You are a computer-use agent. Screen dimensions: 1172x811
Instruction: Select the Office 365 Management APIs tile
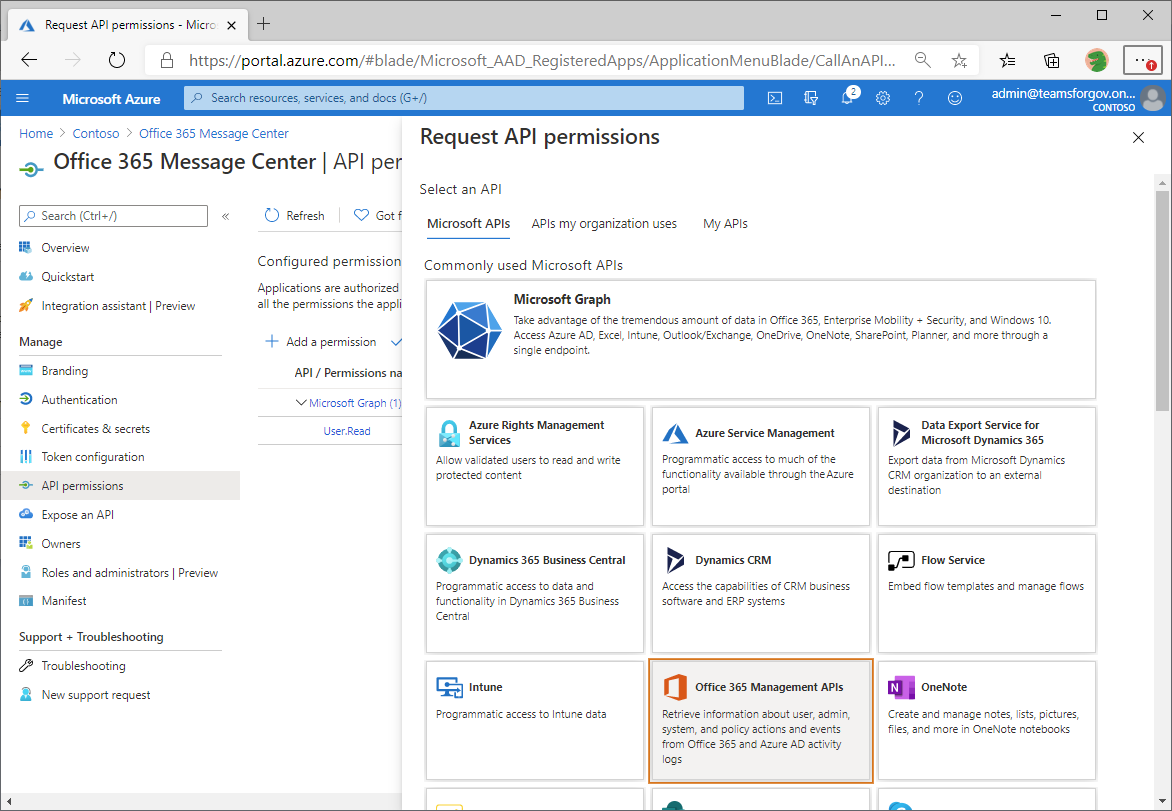coord(760,720)
